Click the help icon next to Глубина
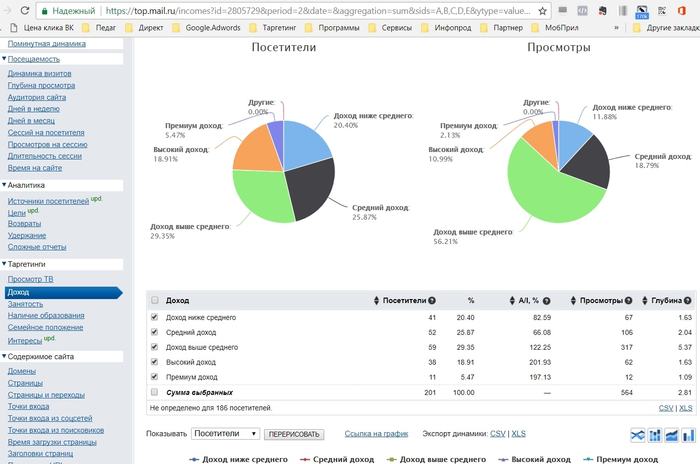Viewport: 700px width, 464px height. coord(688,301)
